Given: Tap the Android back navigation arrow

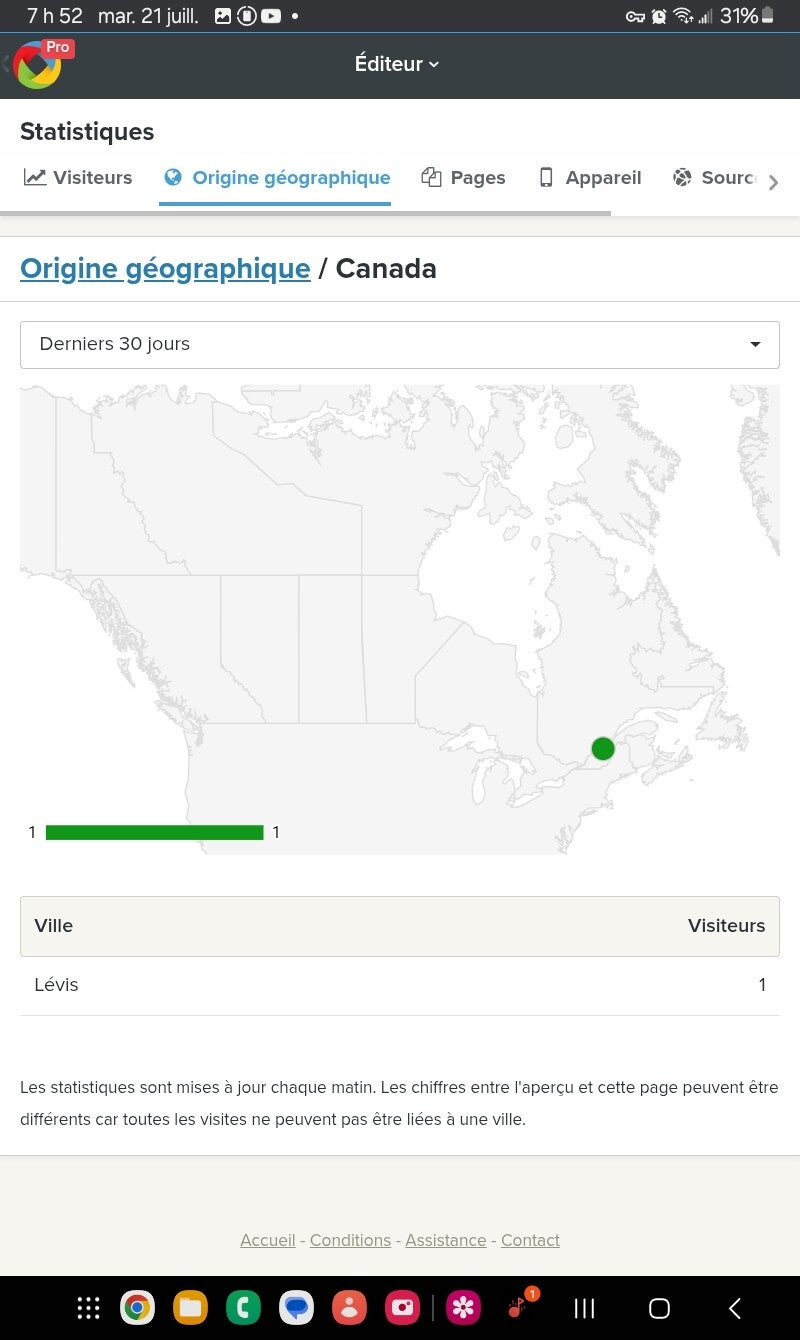Looking at the screenshot, I should click(735, 1308).
